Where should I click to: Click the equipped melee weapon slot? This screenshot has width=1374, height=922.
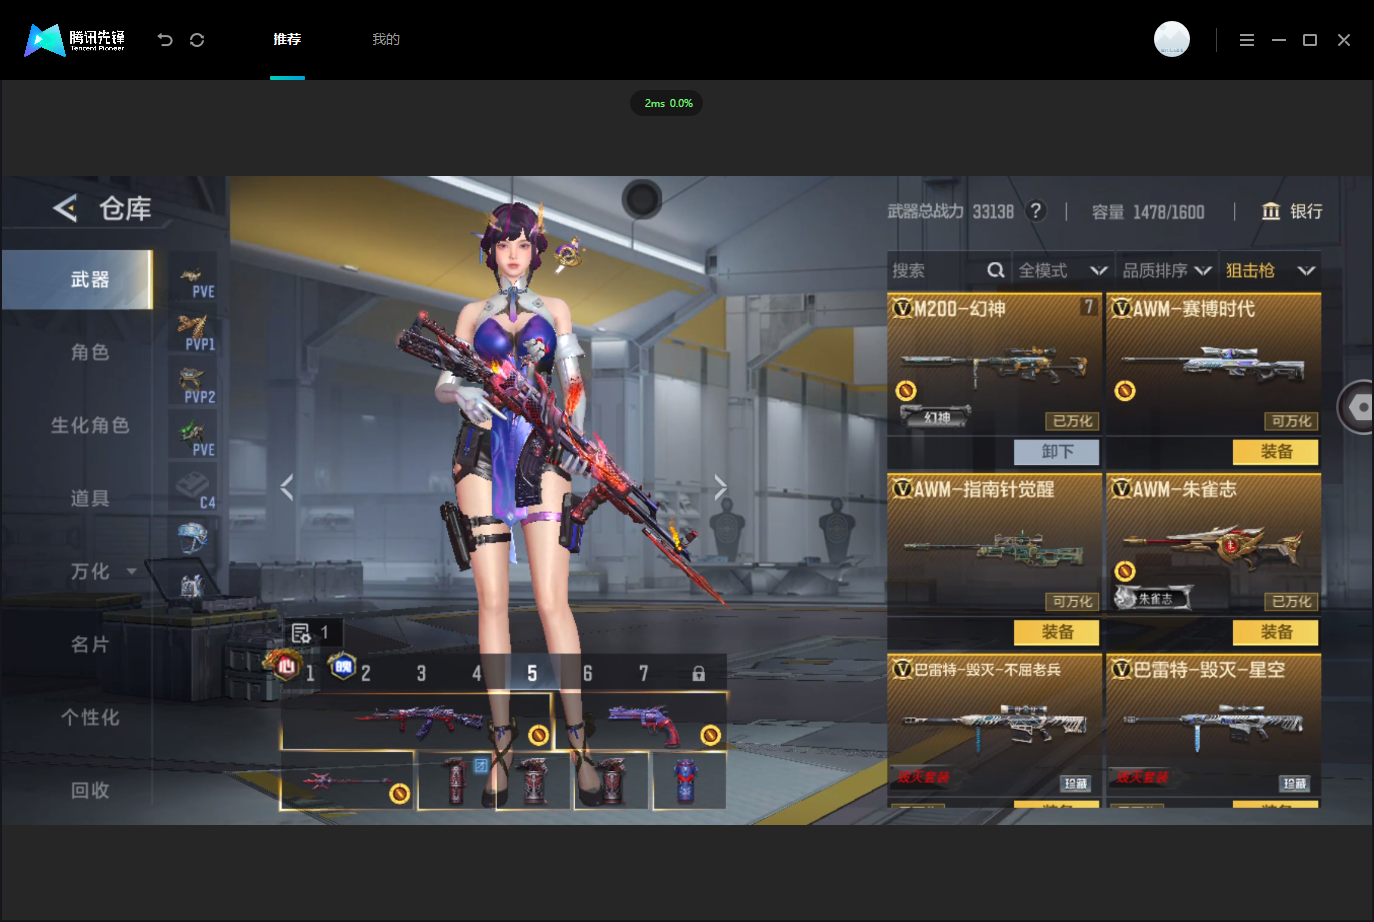[347, 780]
